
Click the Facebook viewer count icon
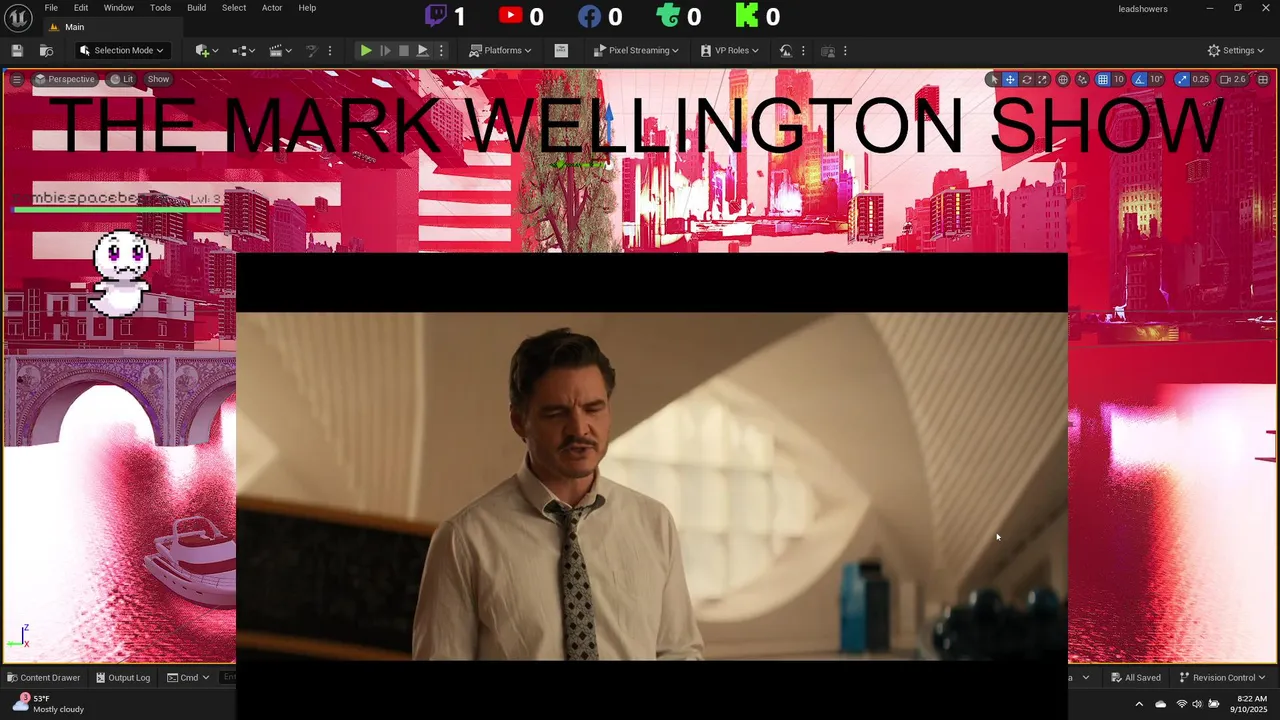589,16
